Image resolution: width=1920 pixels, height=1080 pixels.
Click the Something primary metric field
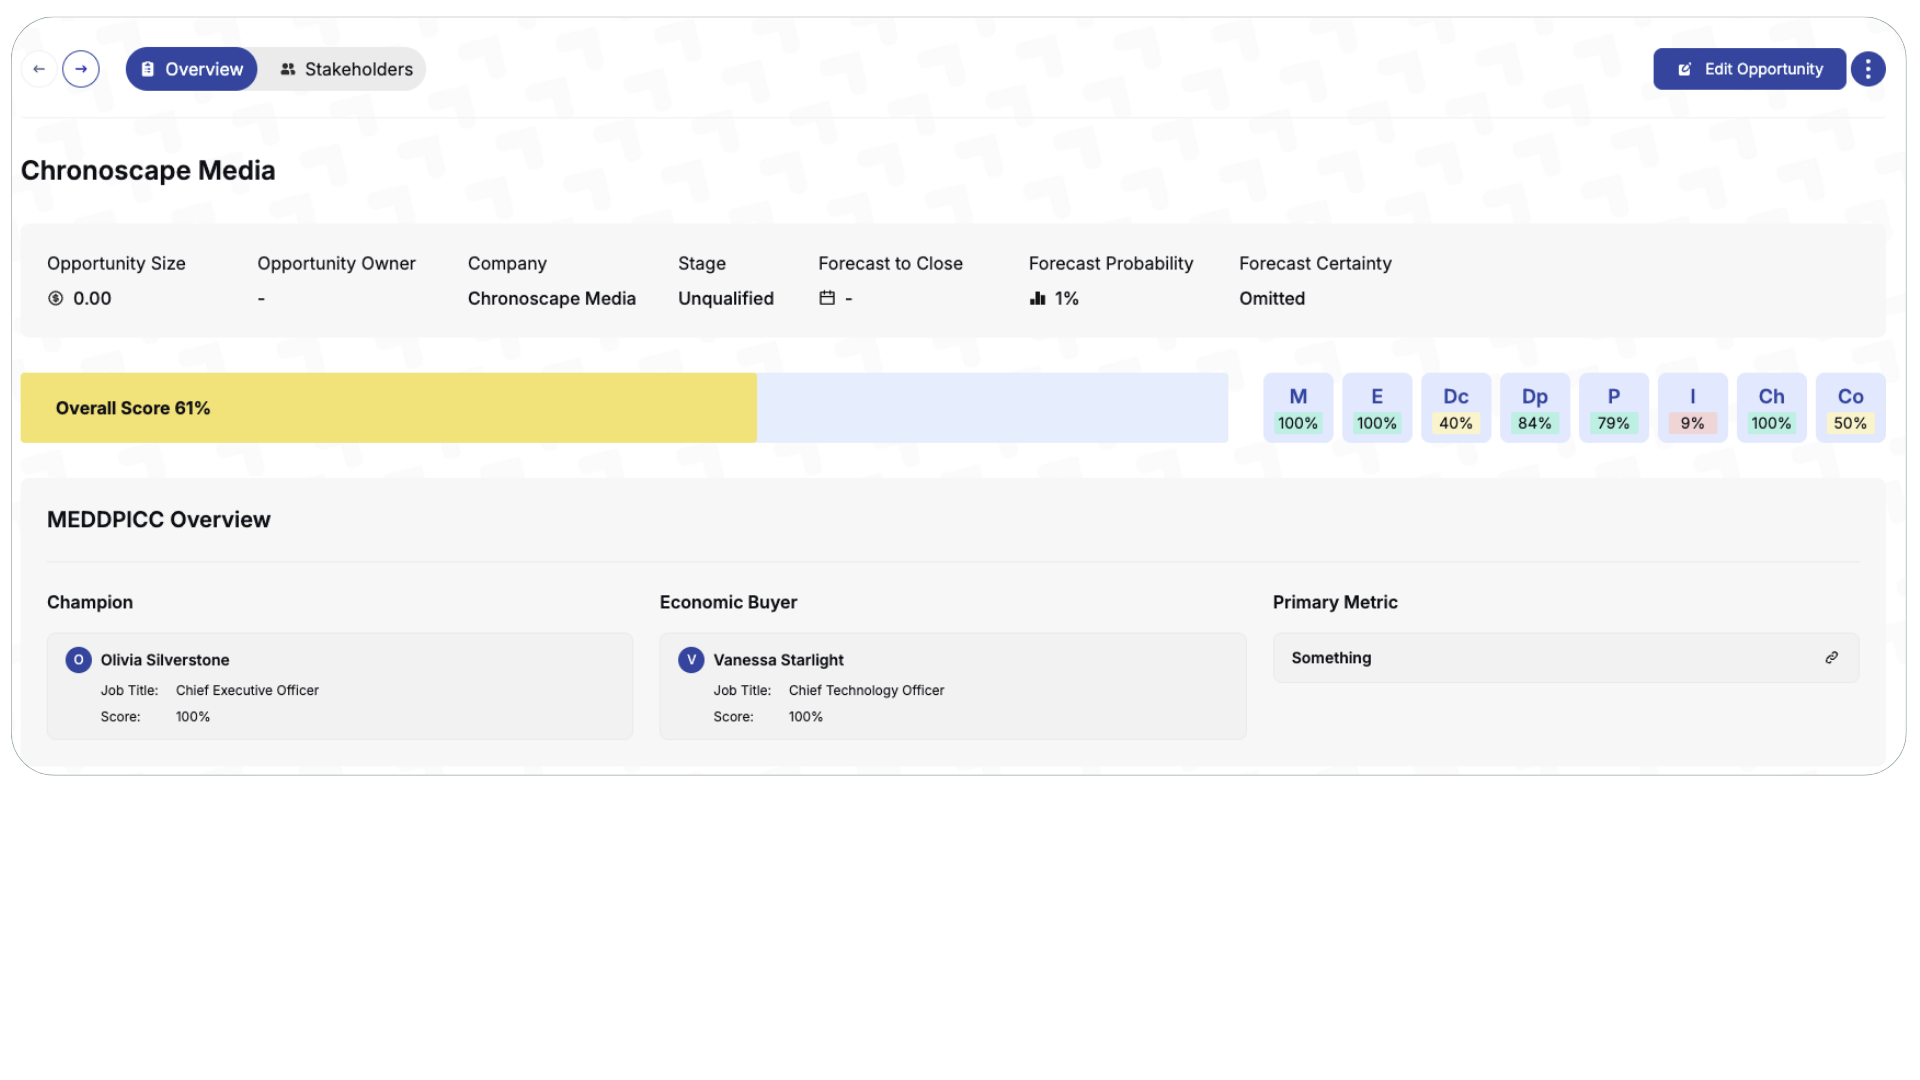pos(1565,658)
